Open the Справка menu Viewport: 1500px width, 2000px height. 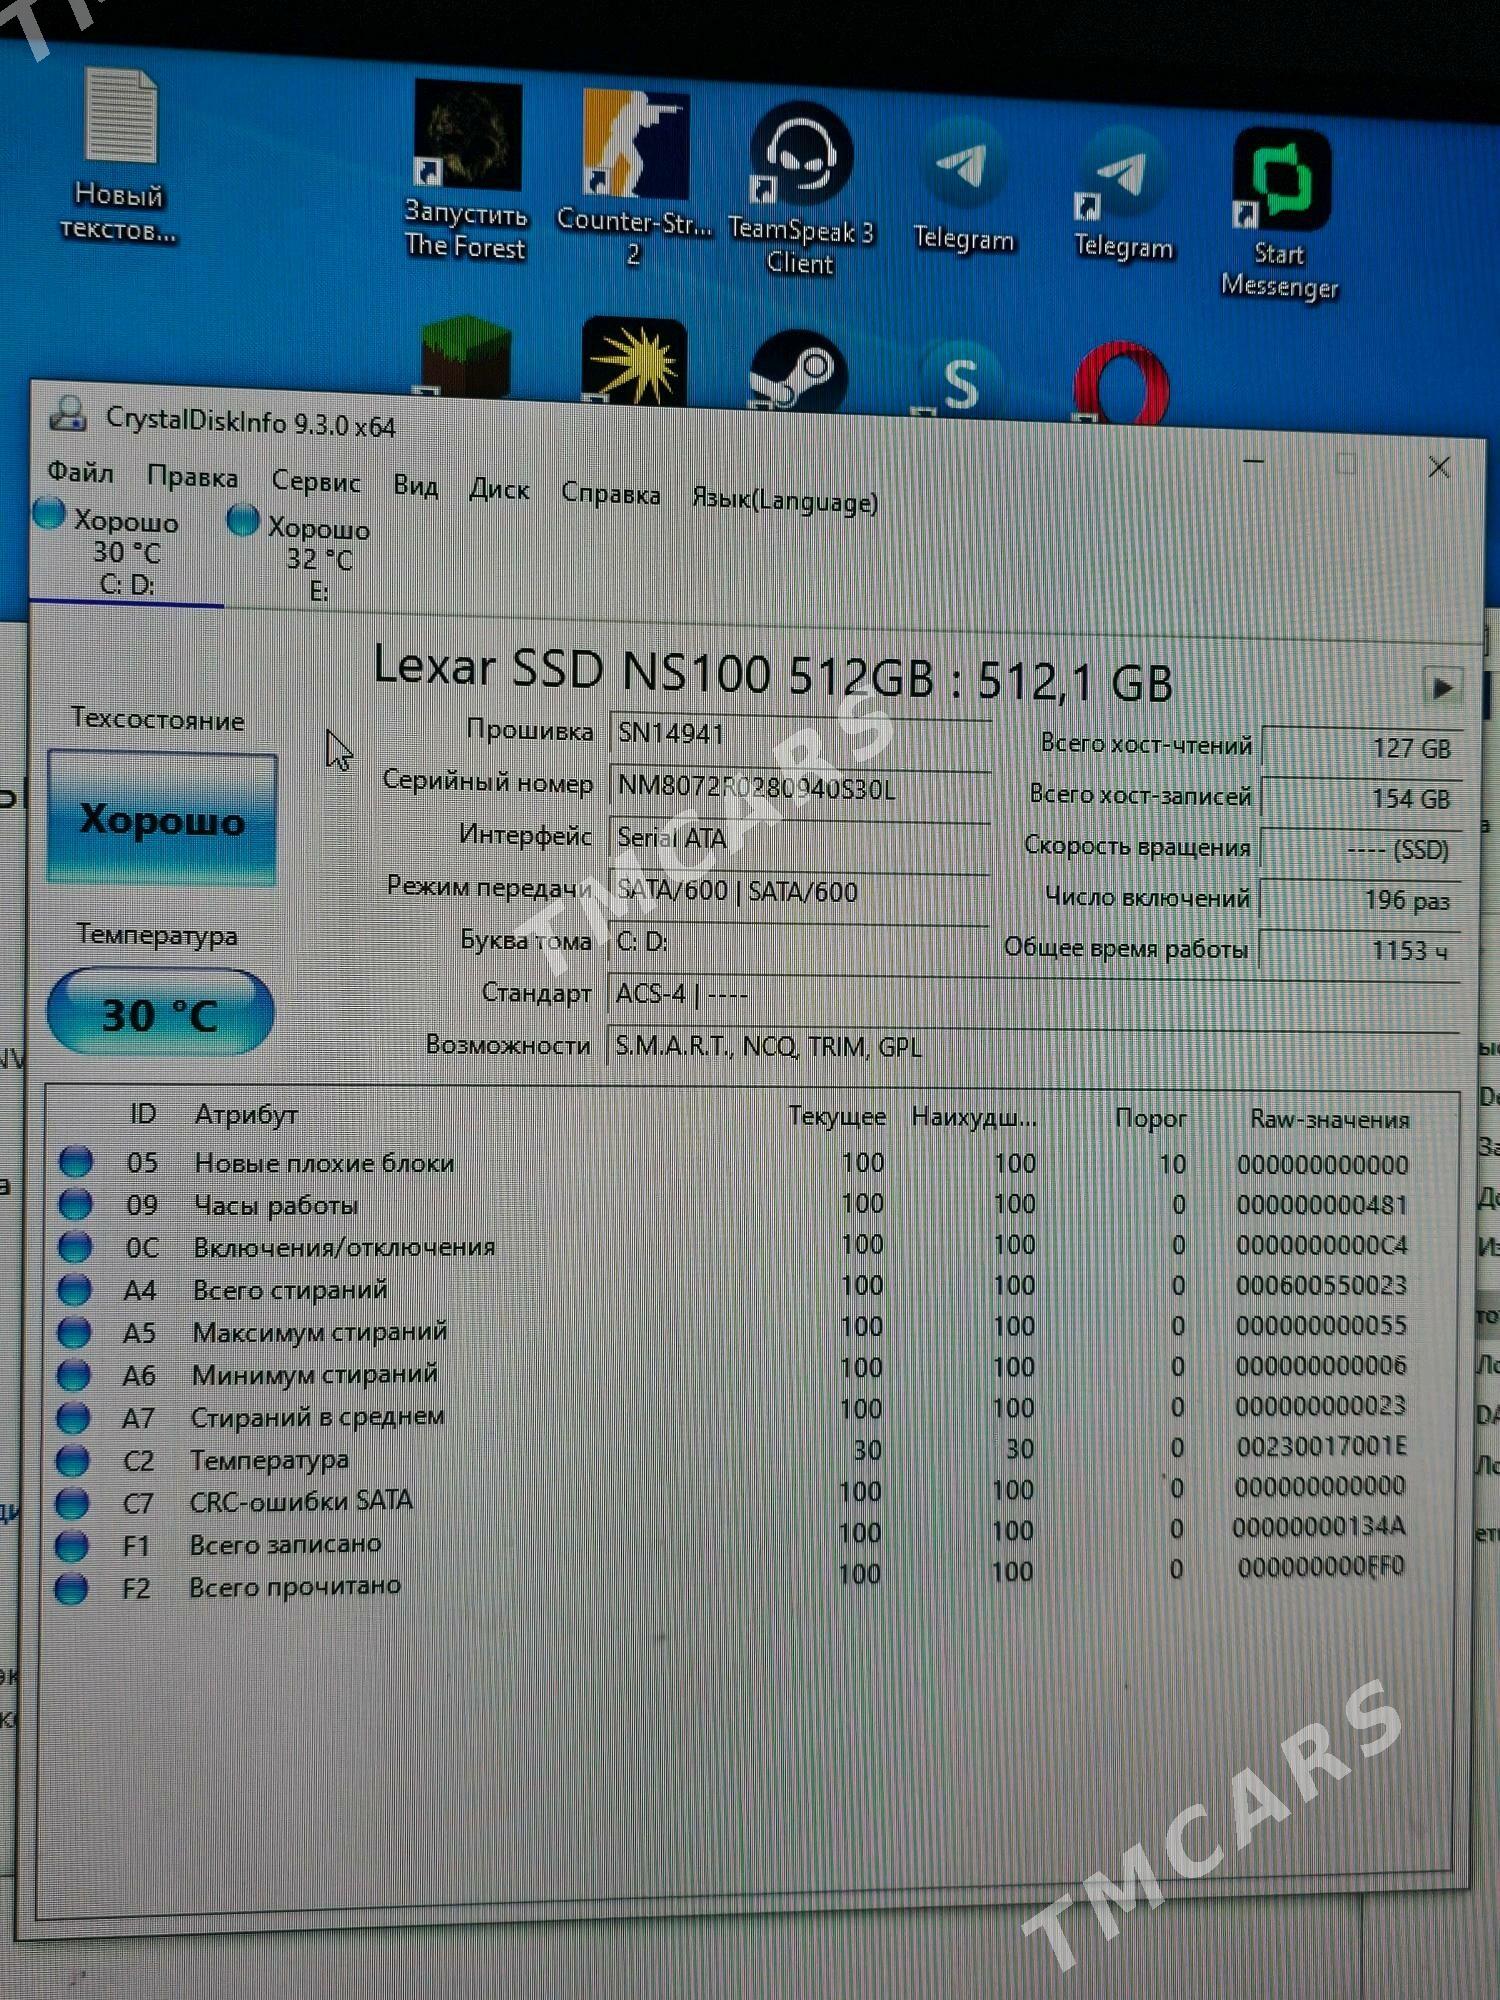(610, 493)
